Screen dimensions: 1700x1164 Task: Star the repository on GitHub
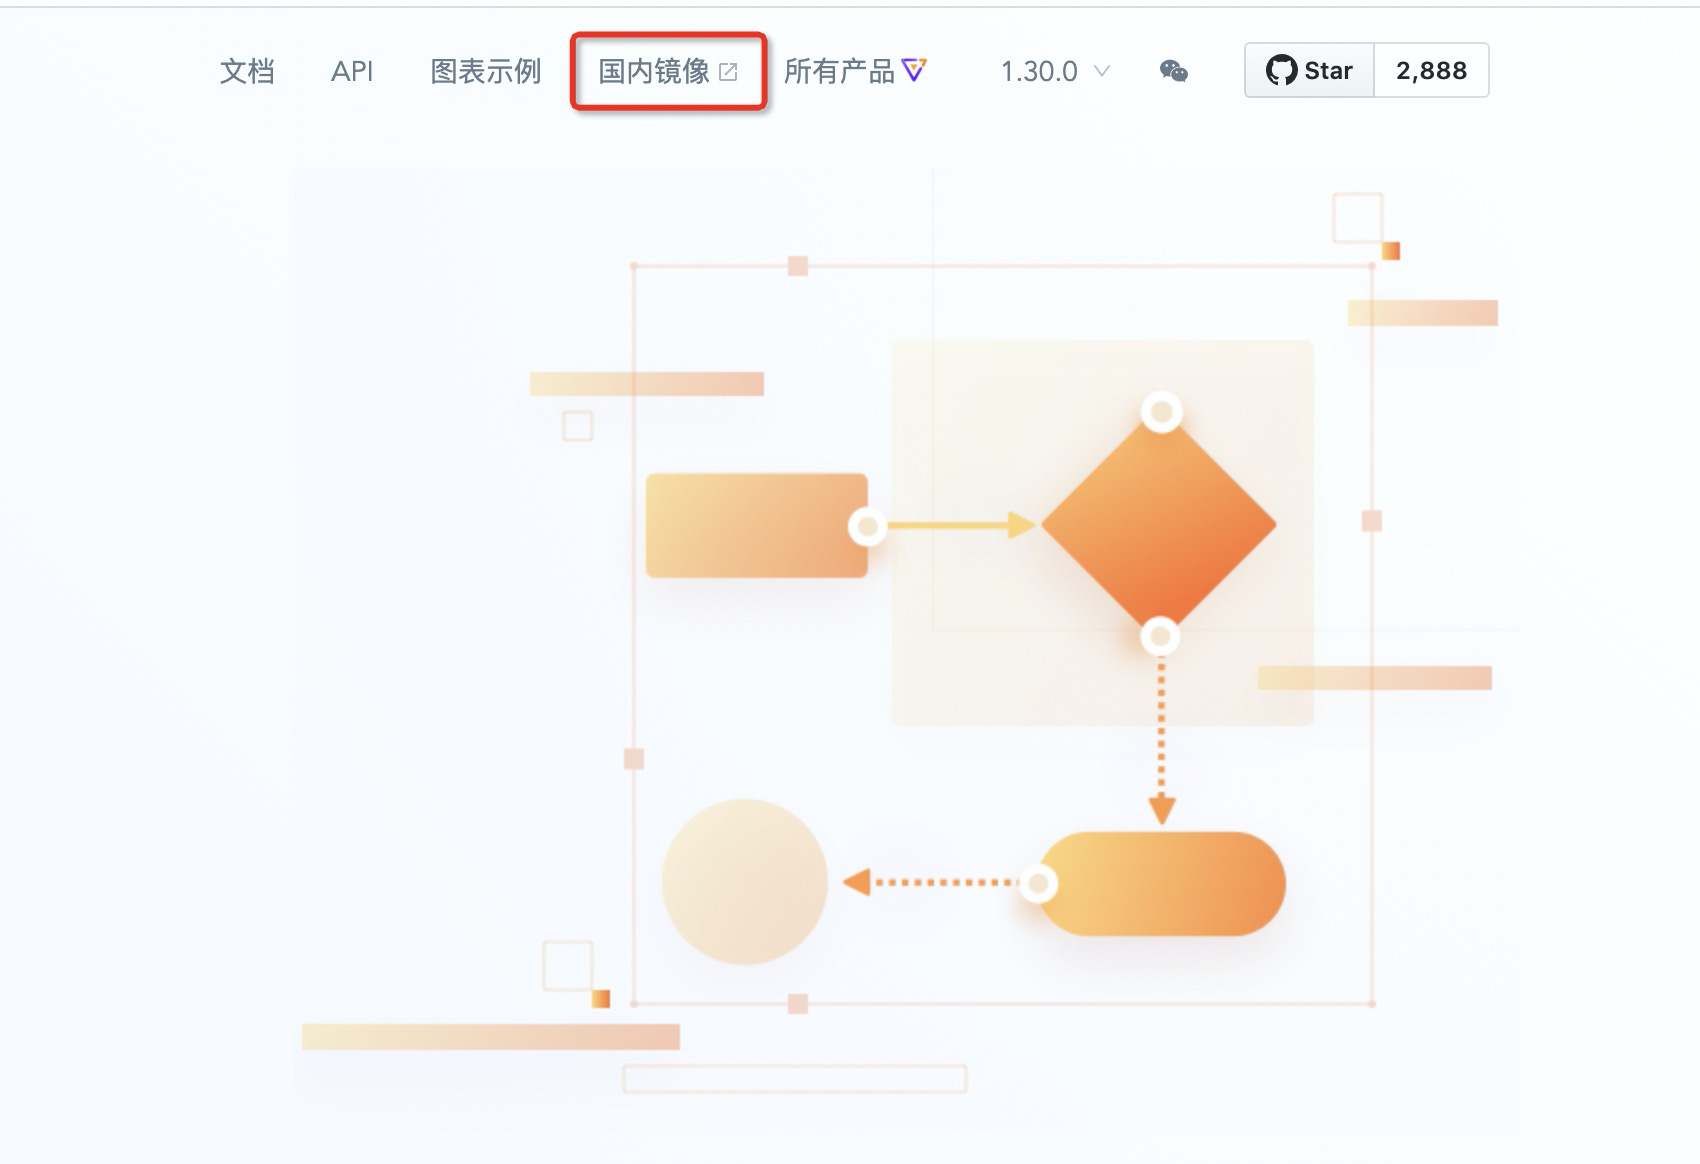(1307, 70)
